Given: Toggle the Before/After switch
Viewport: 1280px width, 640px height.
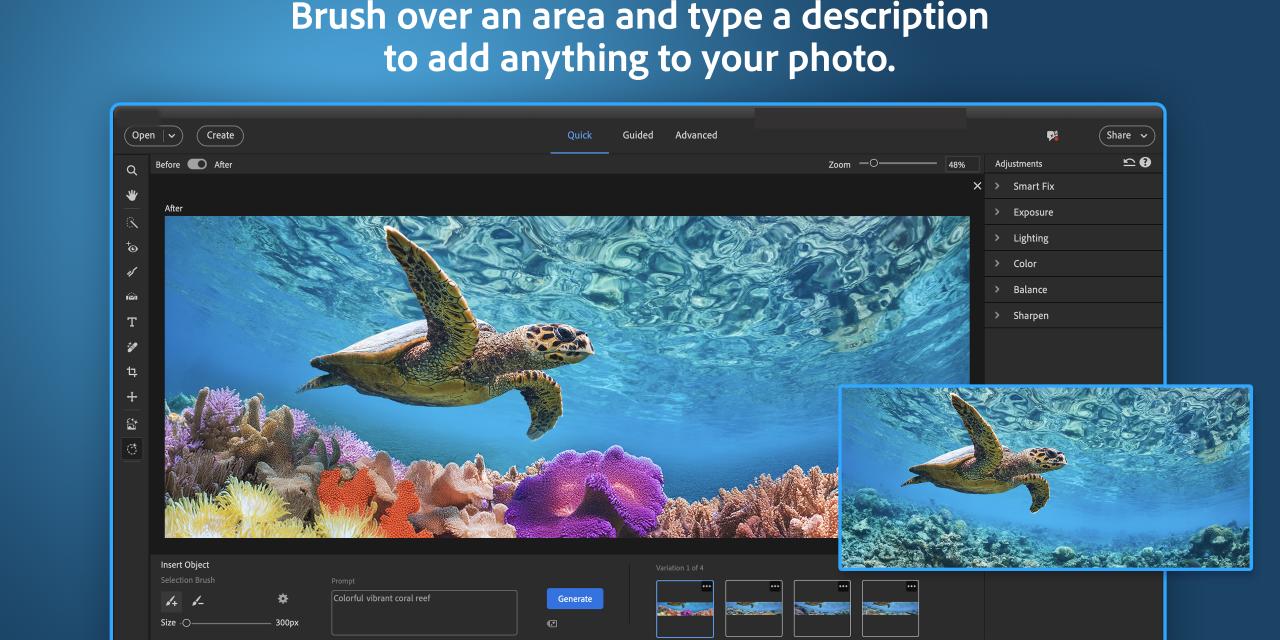Looking at the screenshot, I should coord(197,164).
